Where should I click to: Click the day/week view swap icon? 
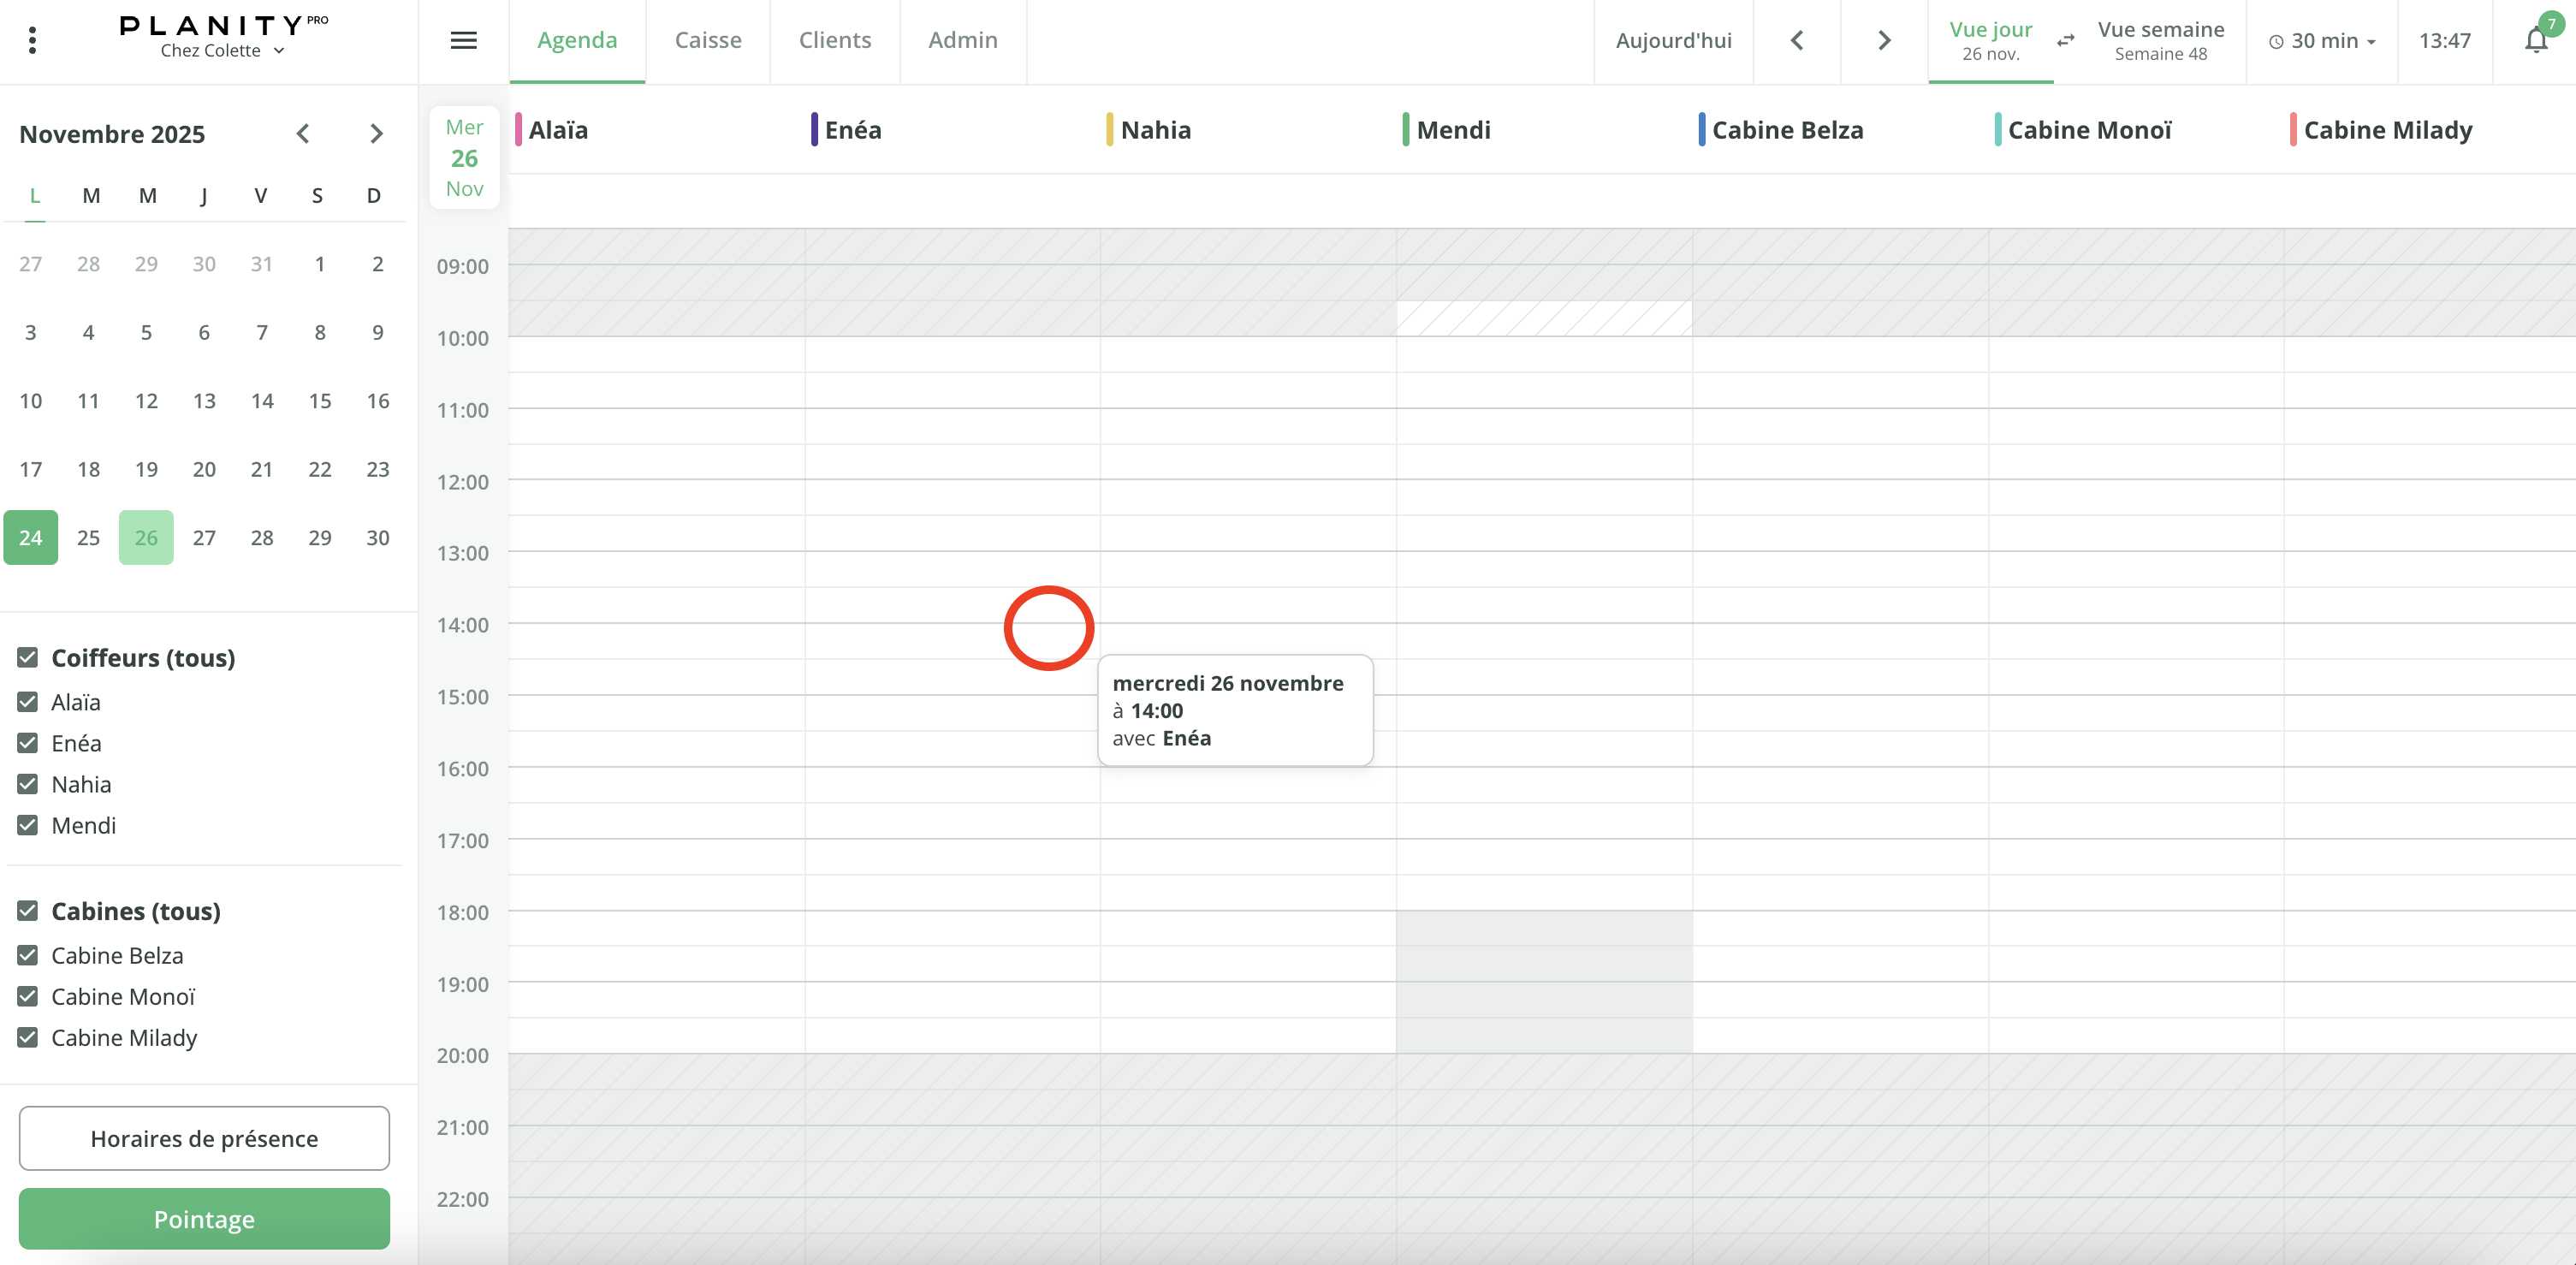click(2065, 40)
